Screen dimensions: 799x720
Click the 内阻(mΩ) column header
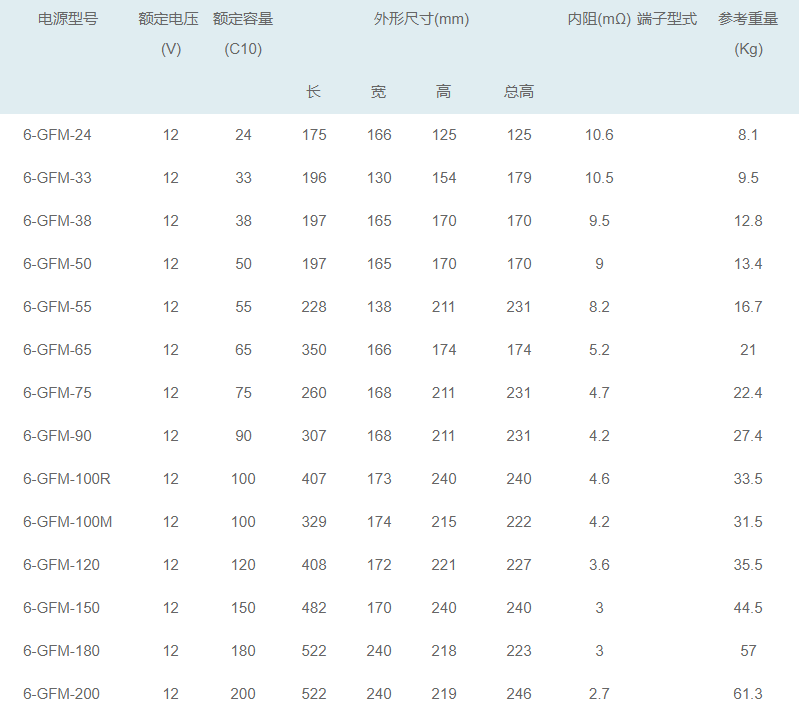click(598, 19)
